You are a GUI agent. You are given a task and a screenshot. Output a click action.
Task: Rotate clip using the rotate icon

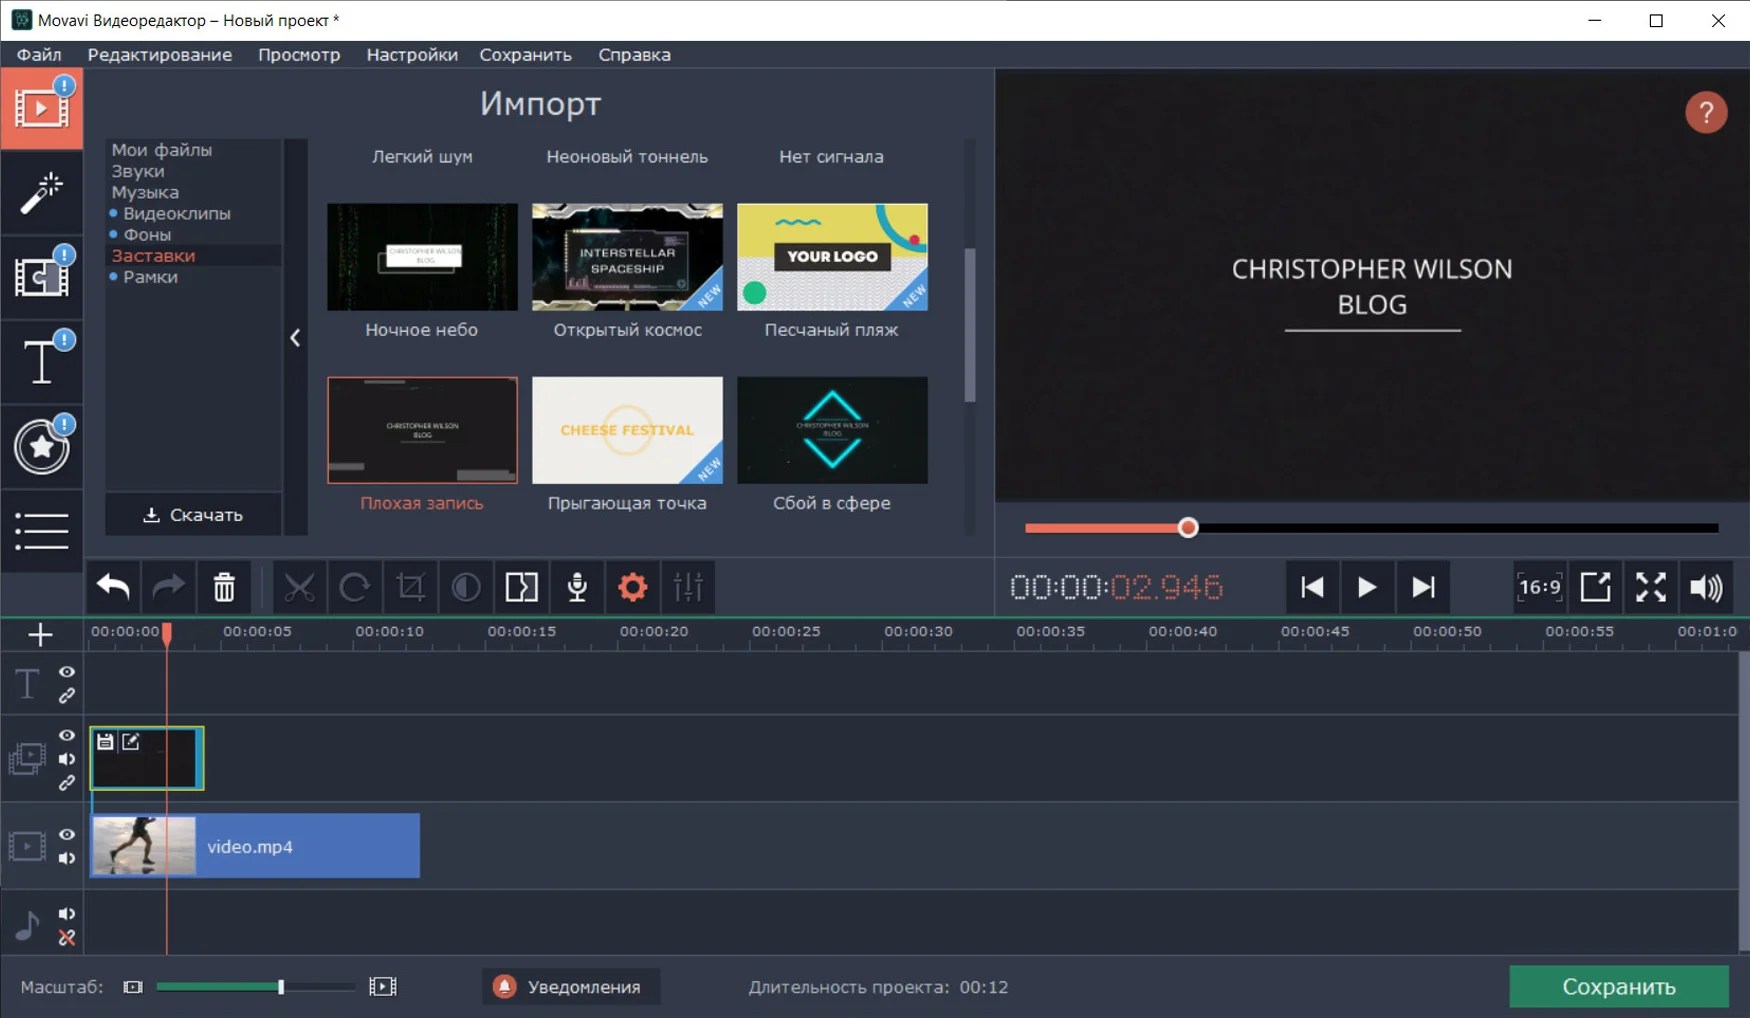click(x=355, y=587)
